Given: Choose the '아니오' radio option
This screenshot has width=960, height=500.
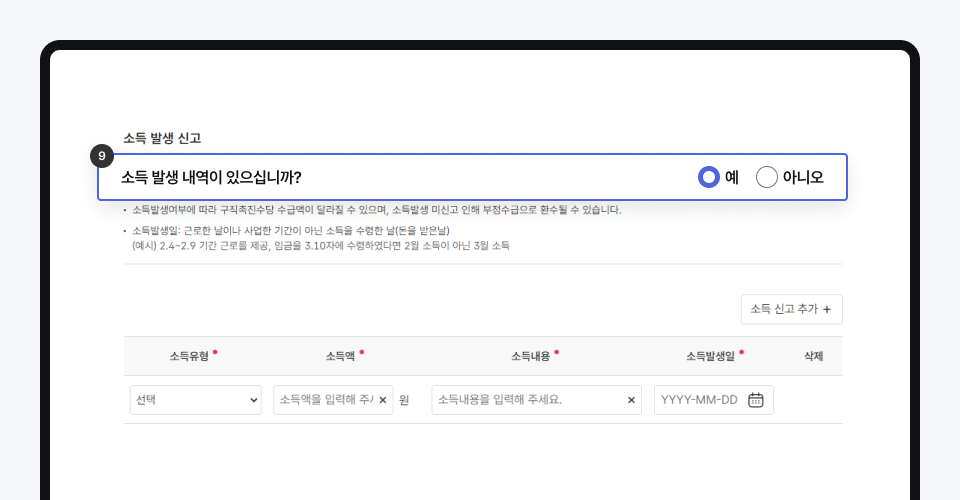Looking at the screenshot, I should pos(767,177).
